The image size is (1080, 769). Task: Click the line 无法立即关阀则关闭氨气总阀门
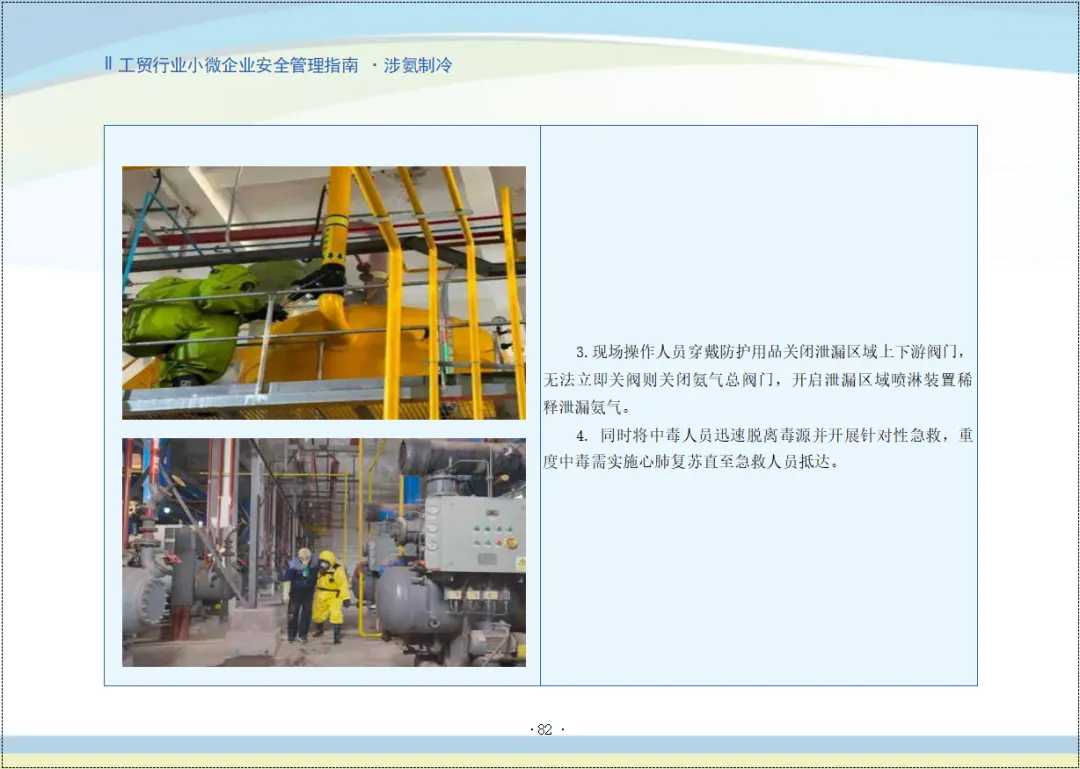point(758,380)
